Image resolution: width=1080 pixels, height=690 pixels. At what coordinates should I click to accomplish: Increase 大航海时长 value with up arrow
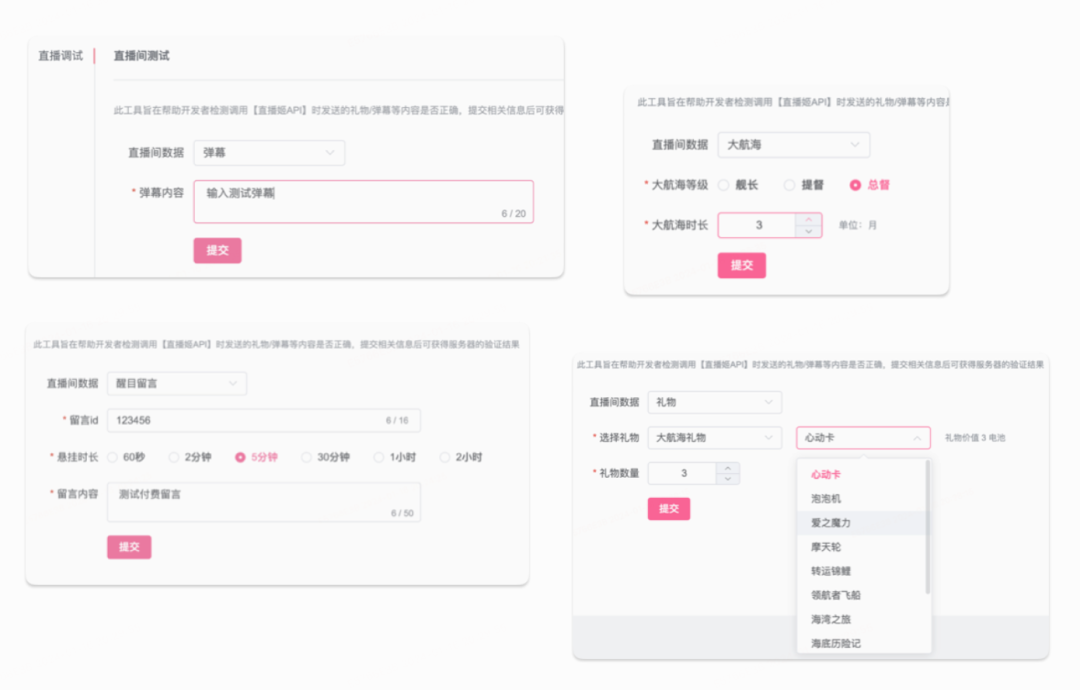(x=809, y=219)
